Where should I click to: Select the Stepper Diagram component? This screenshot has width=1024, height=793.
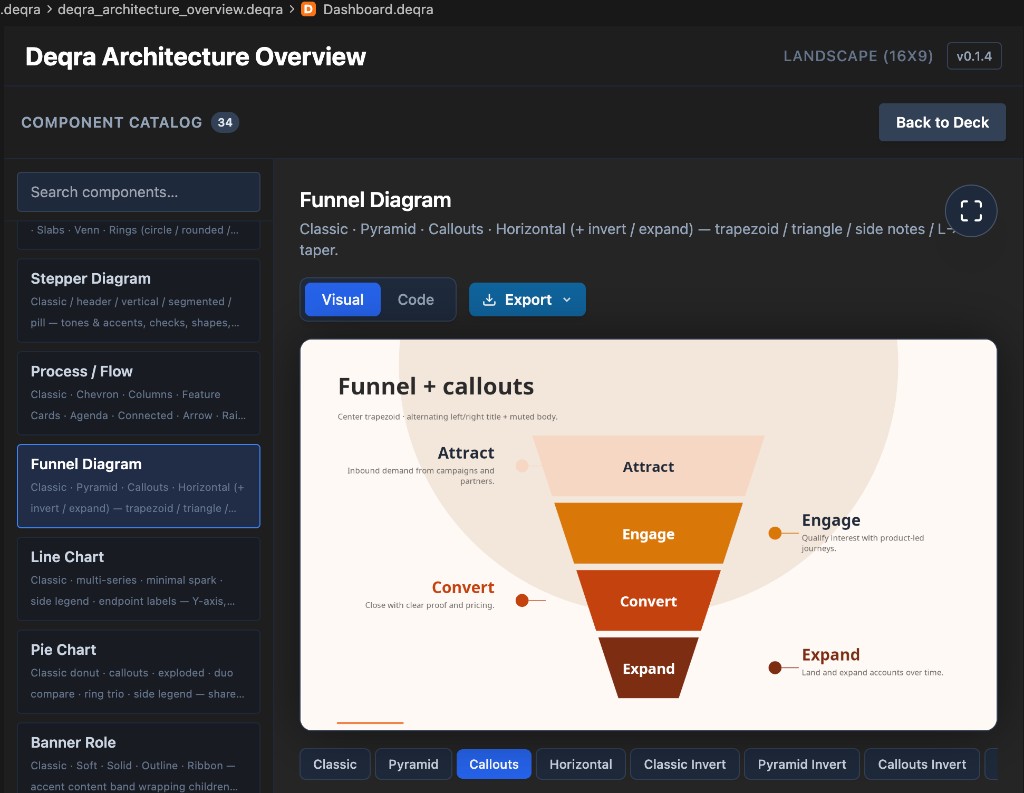click(138, 300)
